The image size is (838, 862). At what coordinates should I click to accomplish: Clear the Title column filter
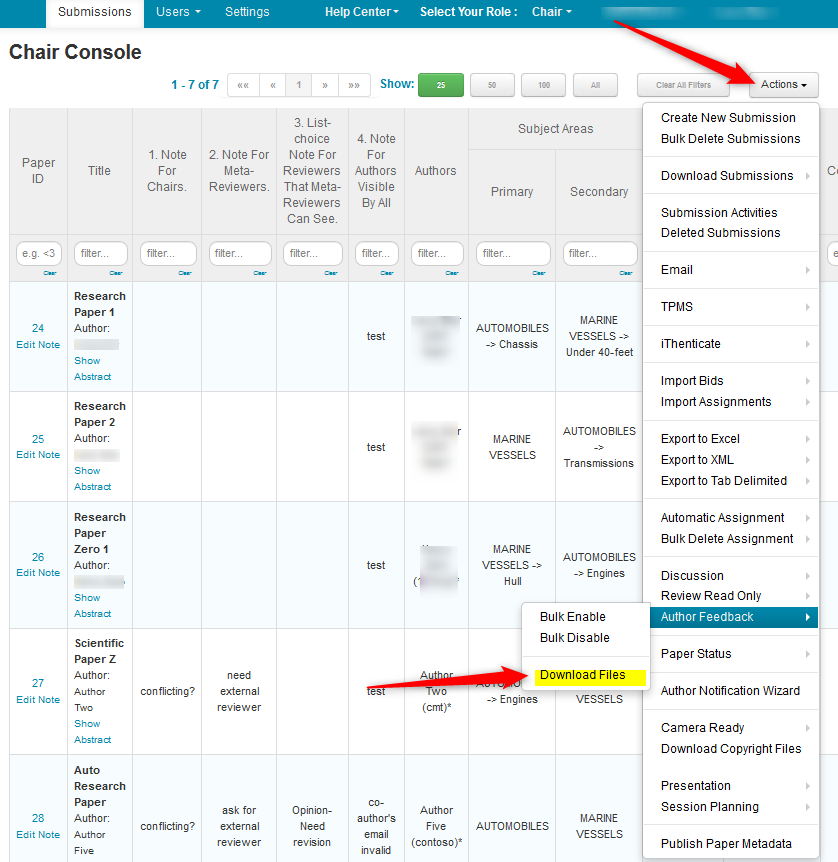click(x=116, y=273)
